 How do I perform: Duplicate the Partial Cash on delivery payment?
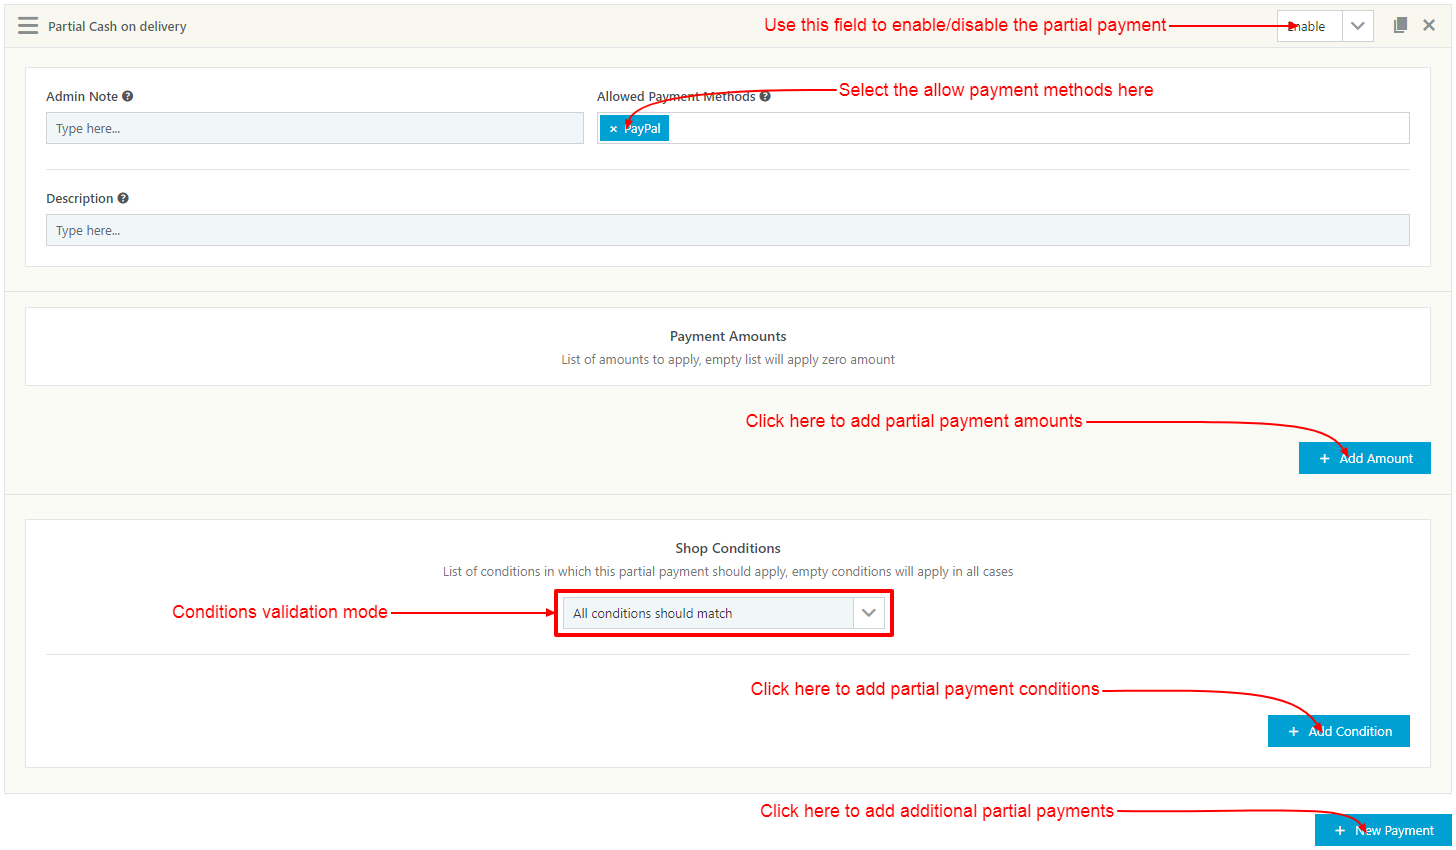1400,25
